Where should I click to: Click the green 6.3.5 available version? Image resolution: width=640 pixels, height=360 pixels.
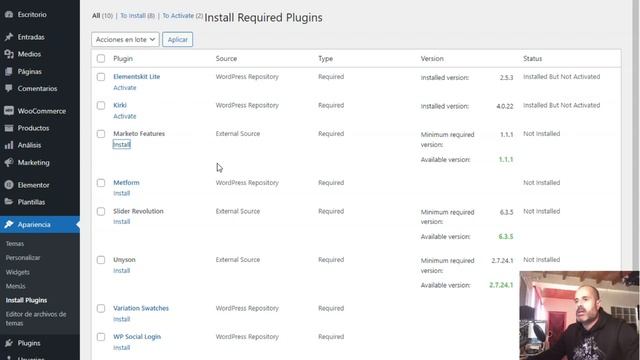coord(506,237)
